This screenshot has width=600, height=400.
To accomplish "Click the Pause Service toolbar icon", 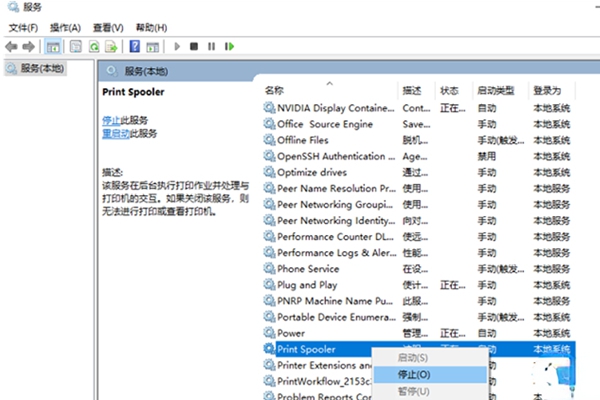I will tap(211, 46).
